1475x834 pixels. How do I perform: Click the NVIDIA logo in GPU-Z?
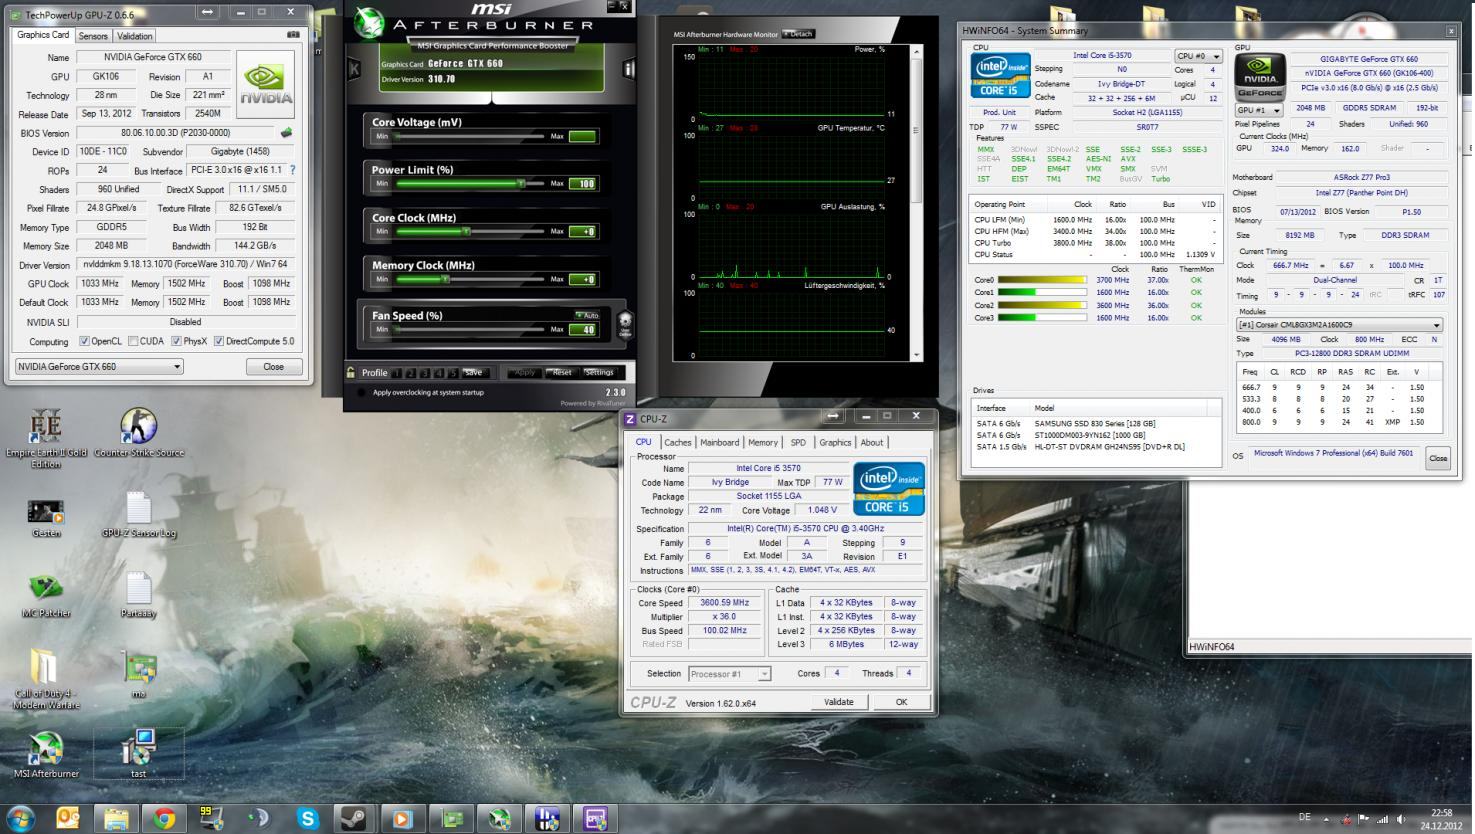(266, 86)
